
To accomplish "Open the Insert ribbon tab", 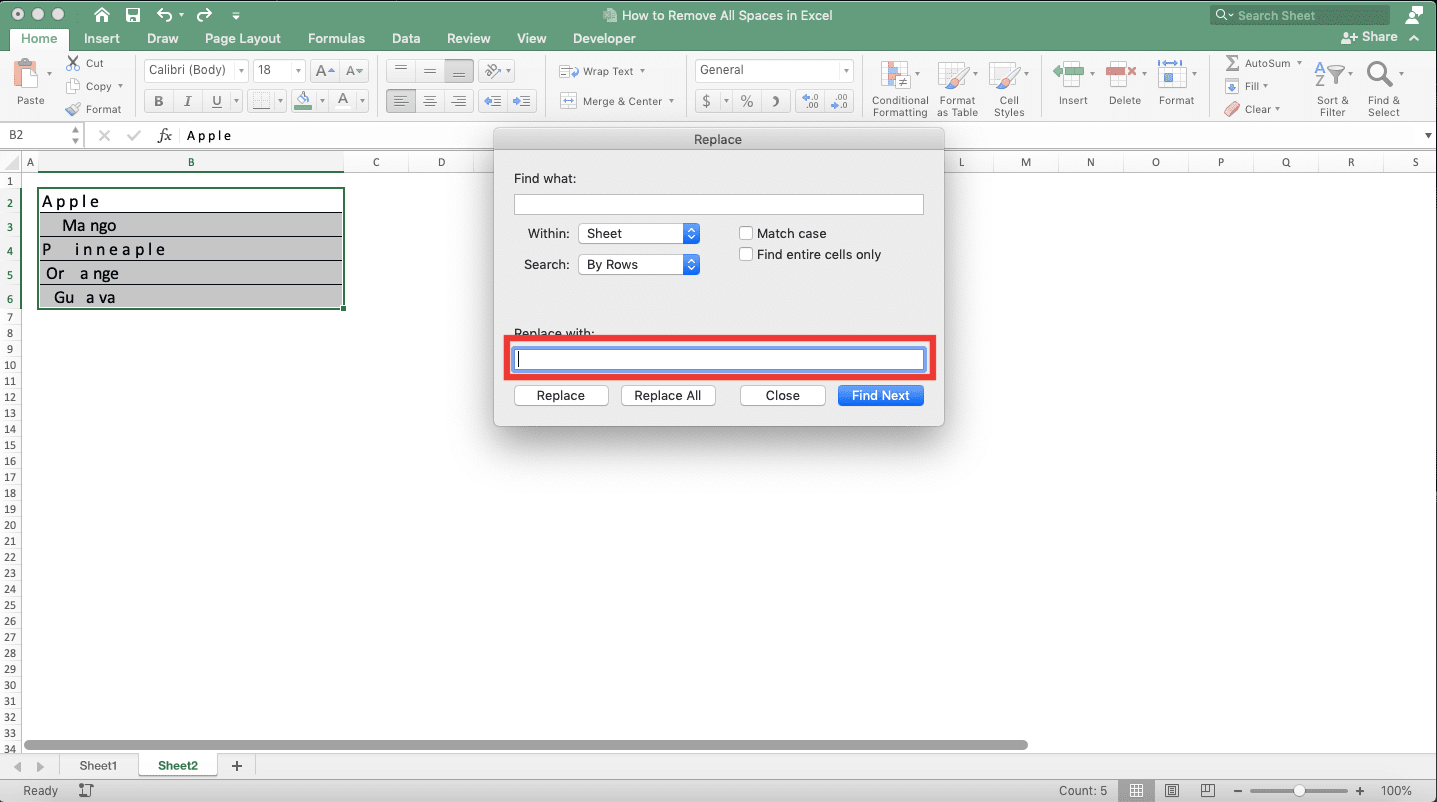I will tap(102, 38).
